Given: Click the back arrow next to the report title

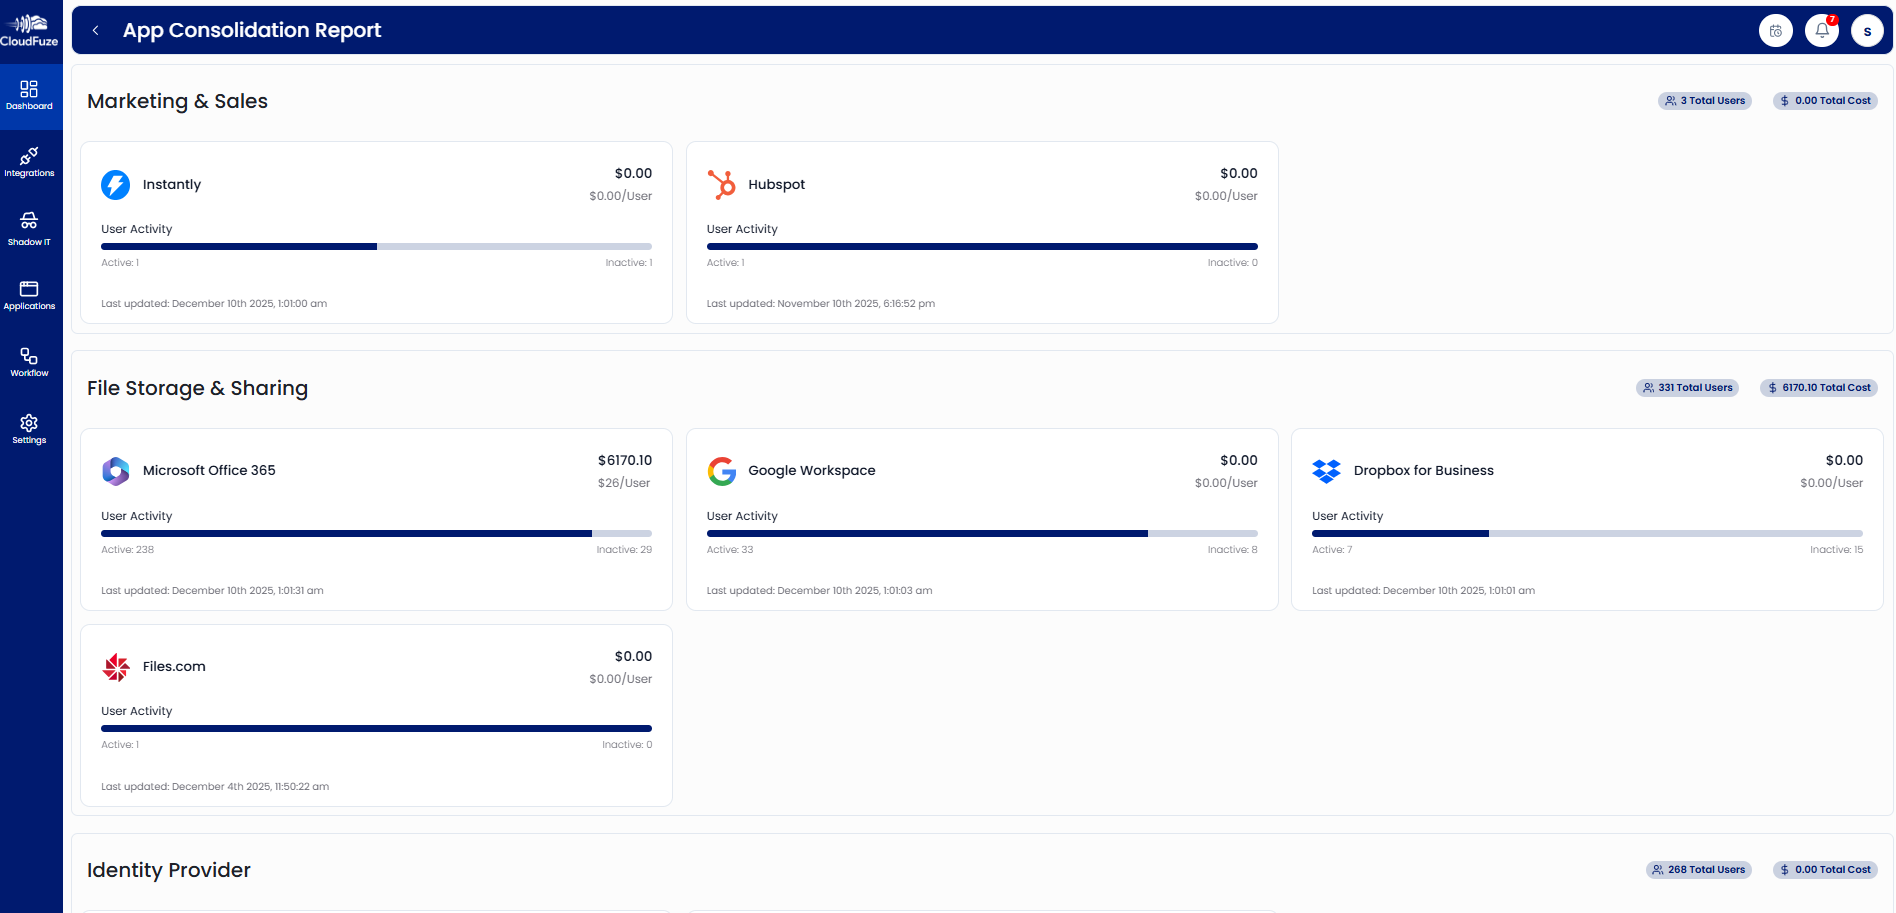Looking at the screenshot, I should coord(95,30).
